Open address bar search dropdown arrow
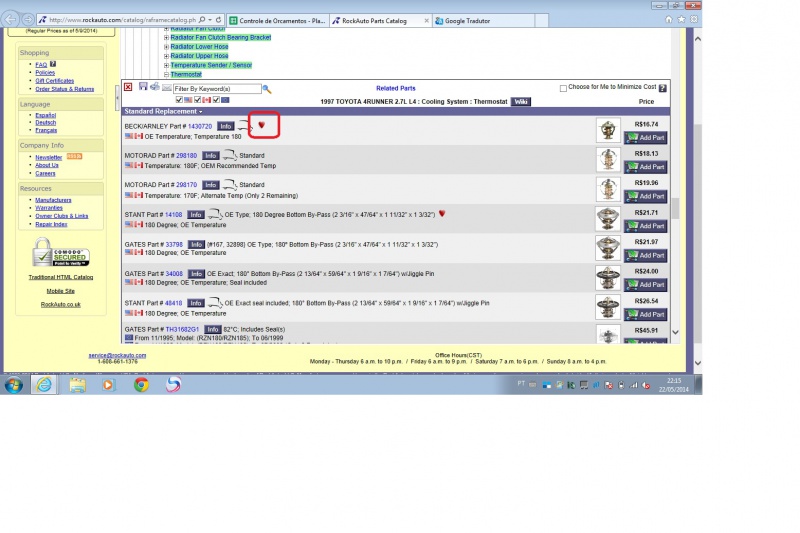This screenshot has height=533, width=800. coord(210,20)
